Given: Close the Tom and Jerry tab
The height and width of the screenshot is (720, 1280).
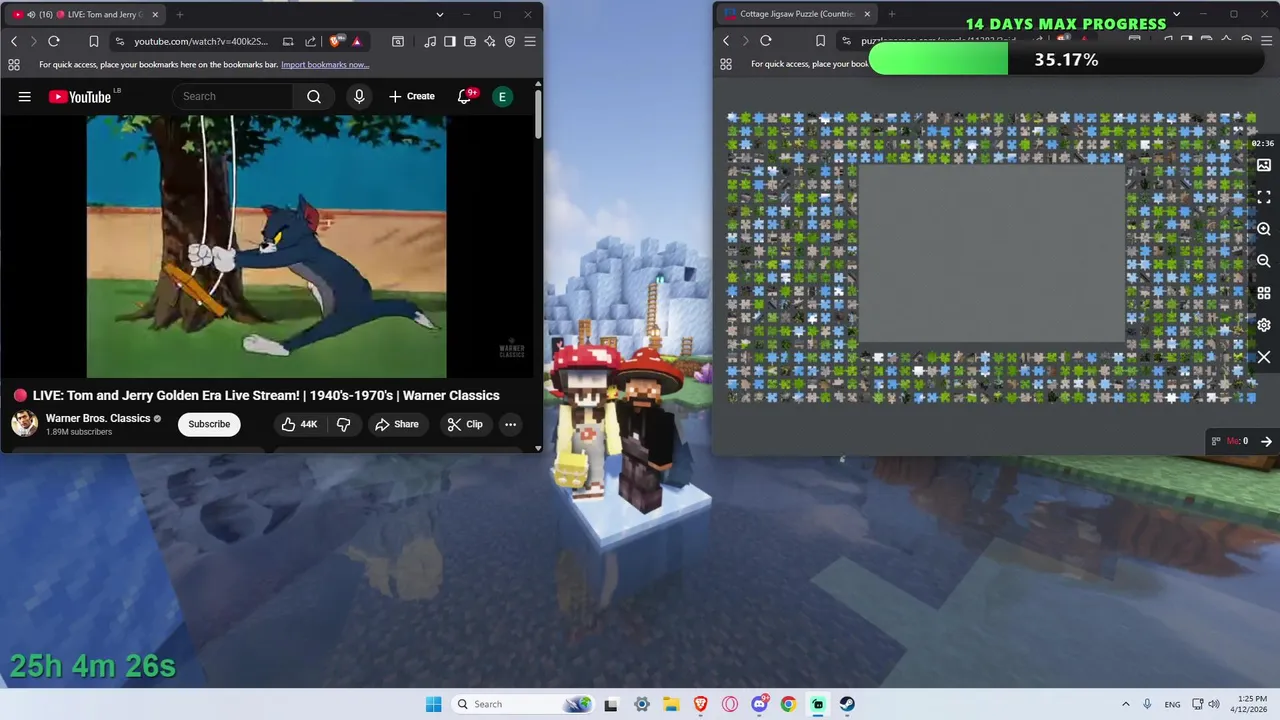Looking at the screenshot, I should click(155, 14).
